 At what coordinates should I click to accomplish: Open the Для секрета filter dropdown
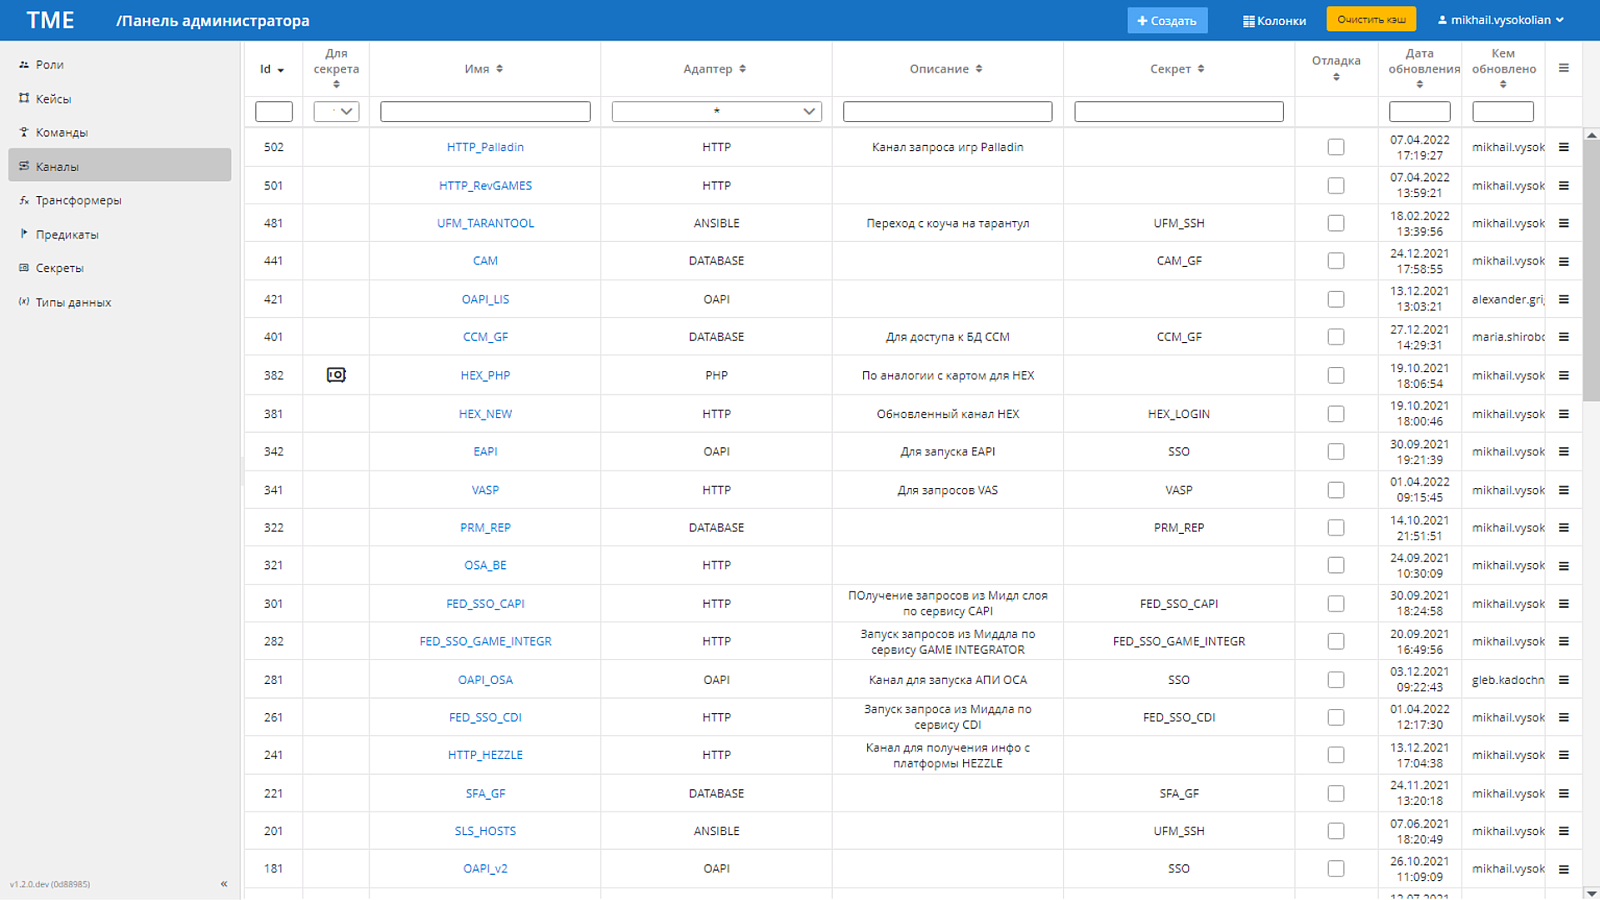point(336,111)
